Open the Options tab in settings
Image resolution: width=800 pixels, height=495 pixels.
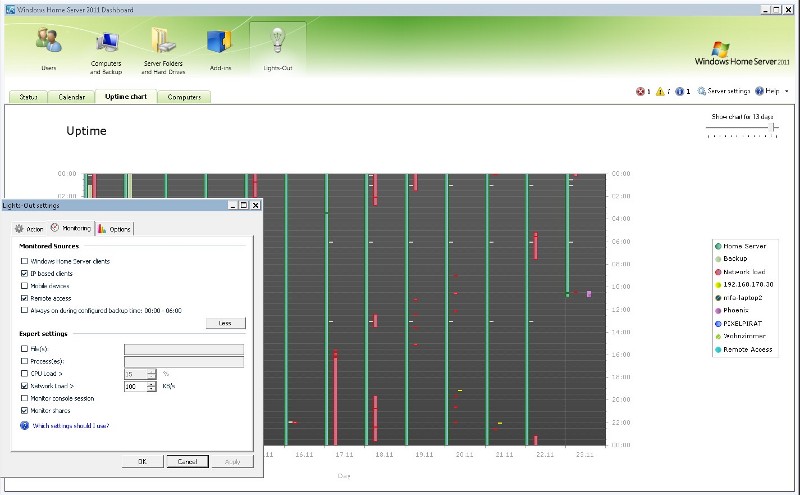click(115, 229)
